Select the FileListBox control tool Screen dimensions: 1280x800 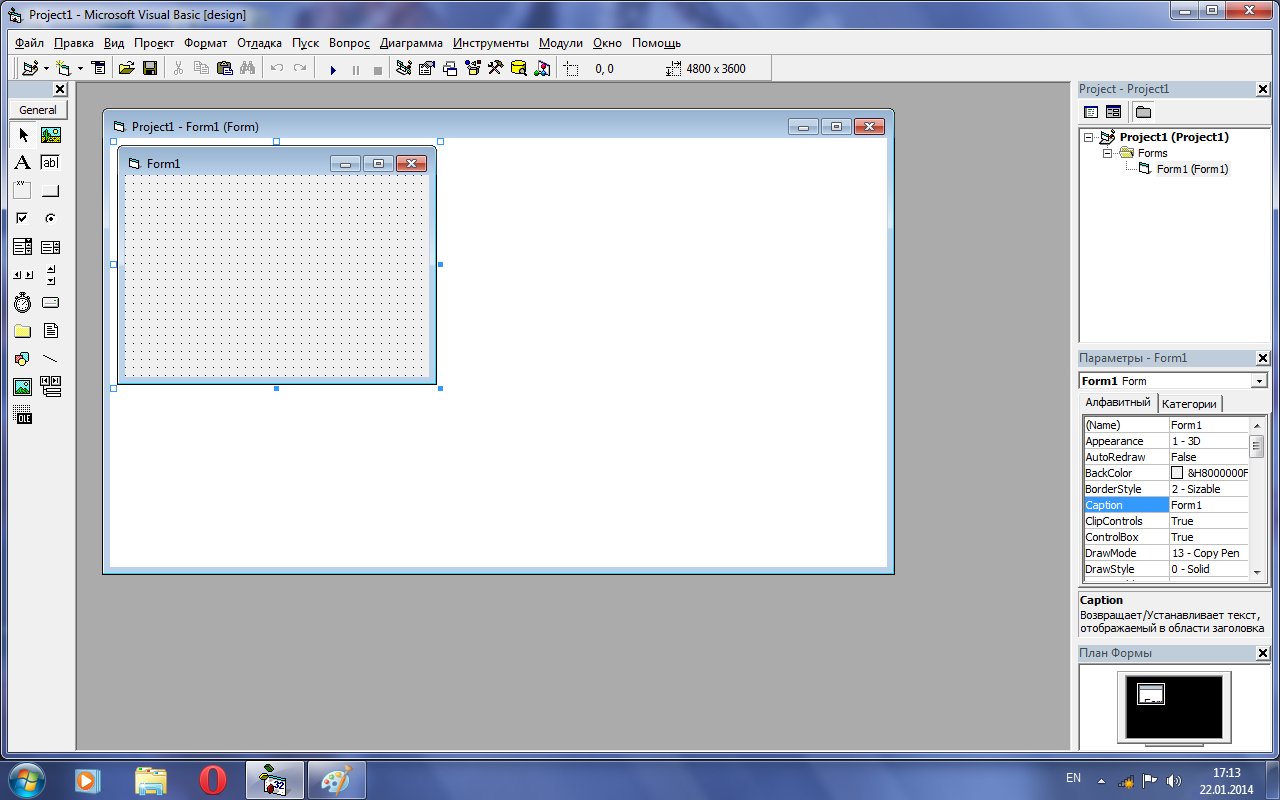pos(51,330)
